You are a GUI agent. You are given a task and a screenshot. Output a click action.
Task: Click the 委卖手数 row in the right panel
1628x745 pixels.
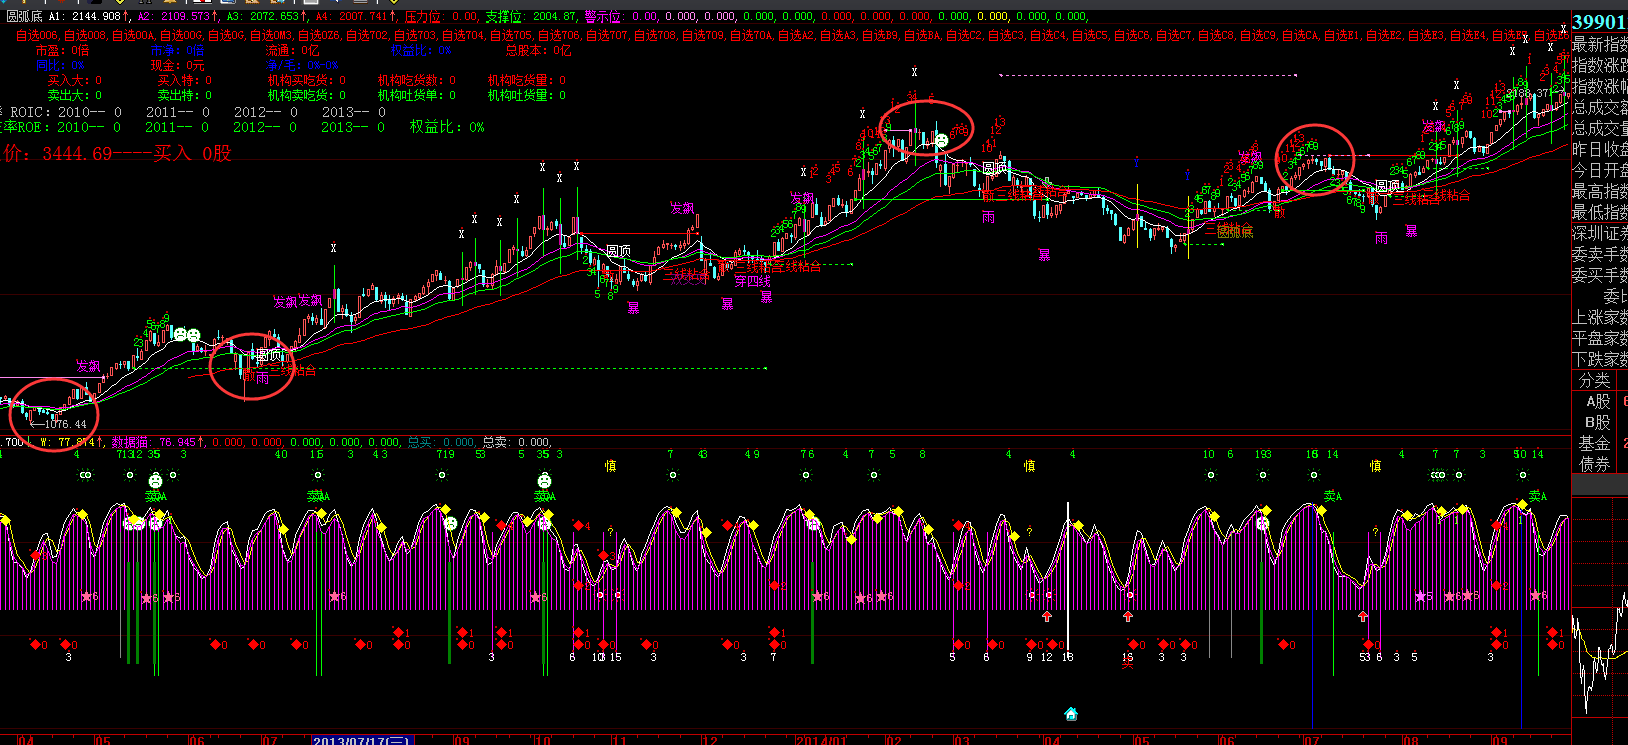1600,254
